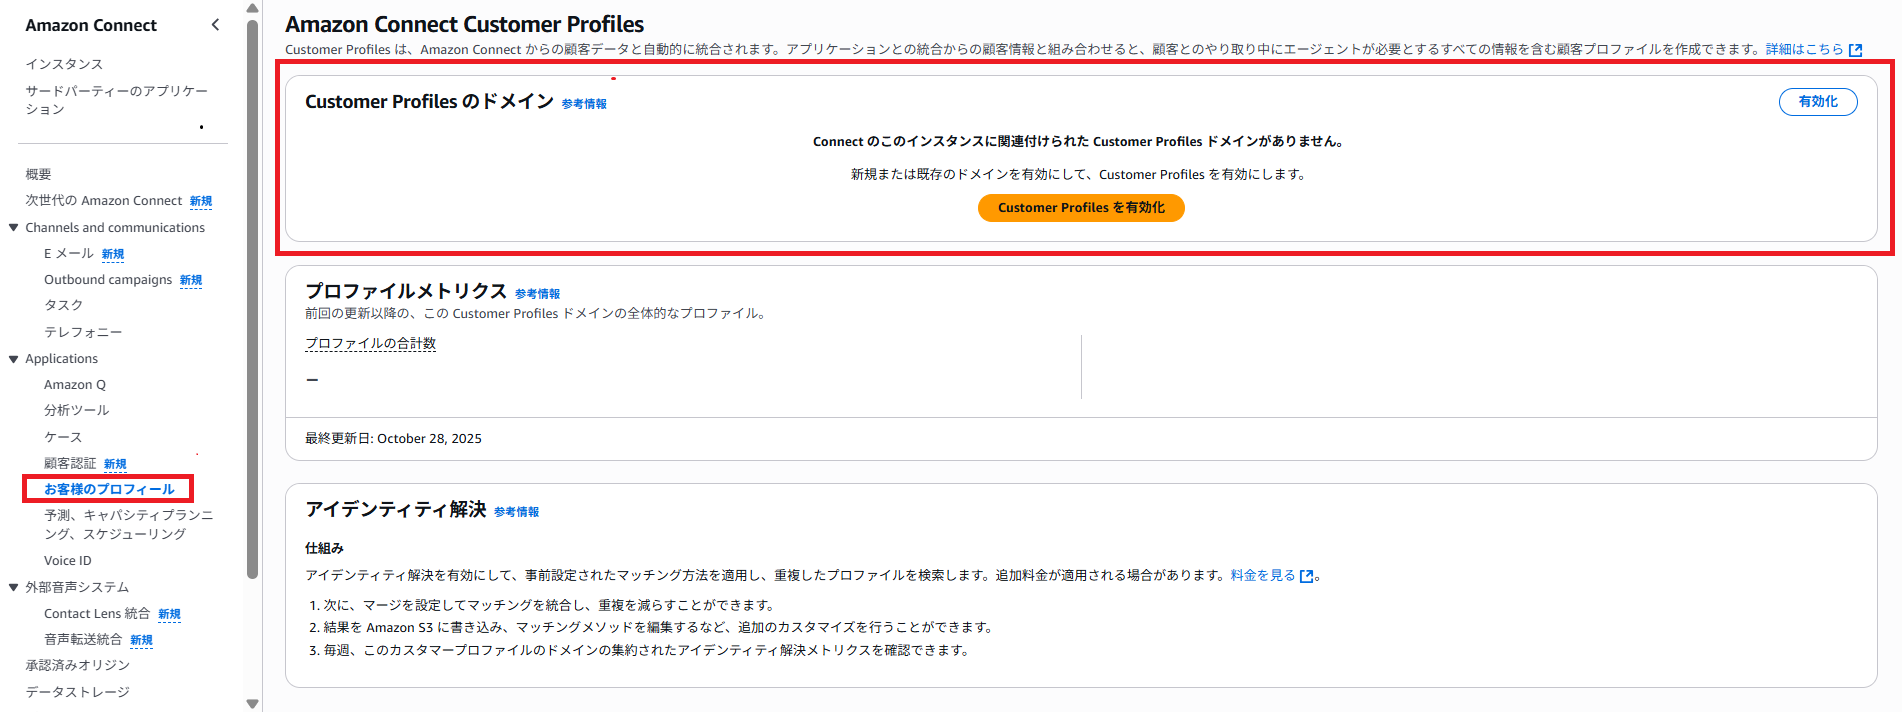Open Contact Lens 統合 menu entry

pos(96,614)
